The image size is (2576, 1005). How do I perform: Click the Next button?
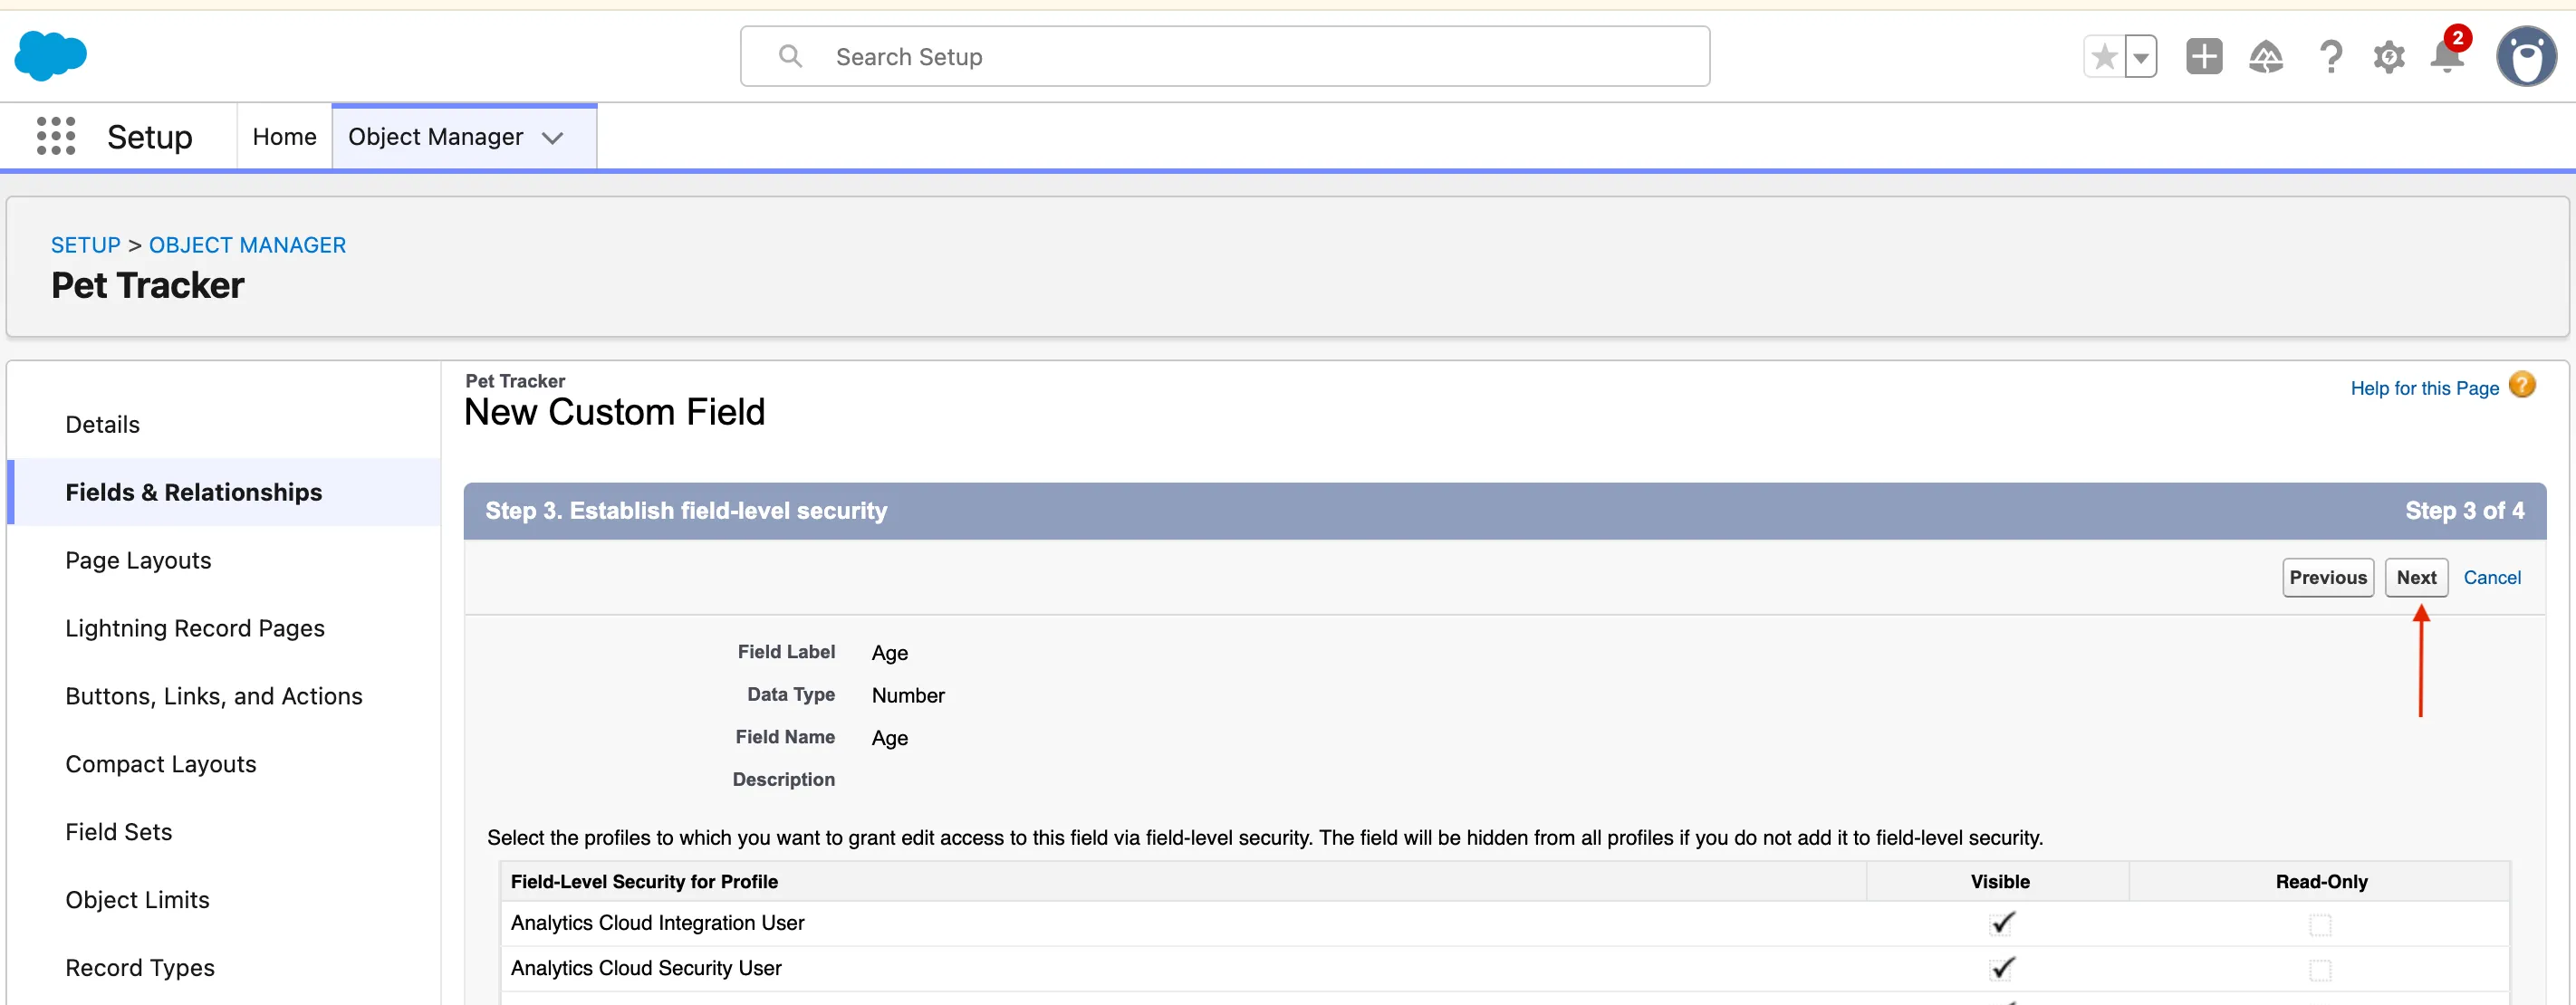pyautogui.click(x=2415, y=577)
